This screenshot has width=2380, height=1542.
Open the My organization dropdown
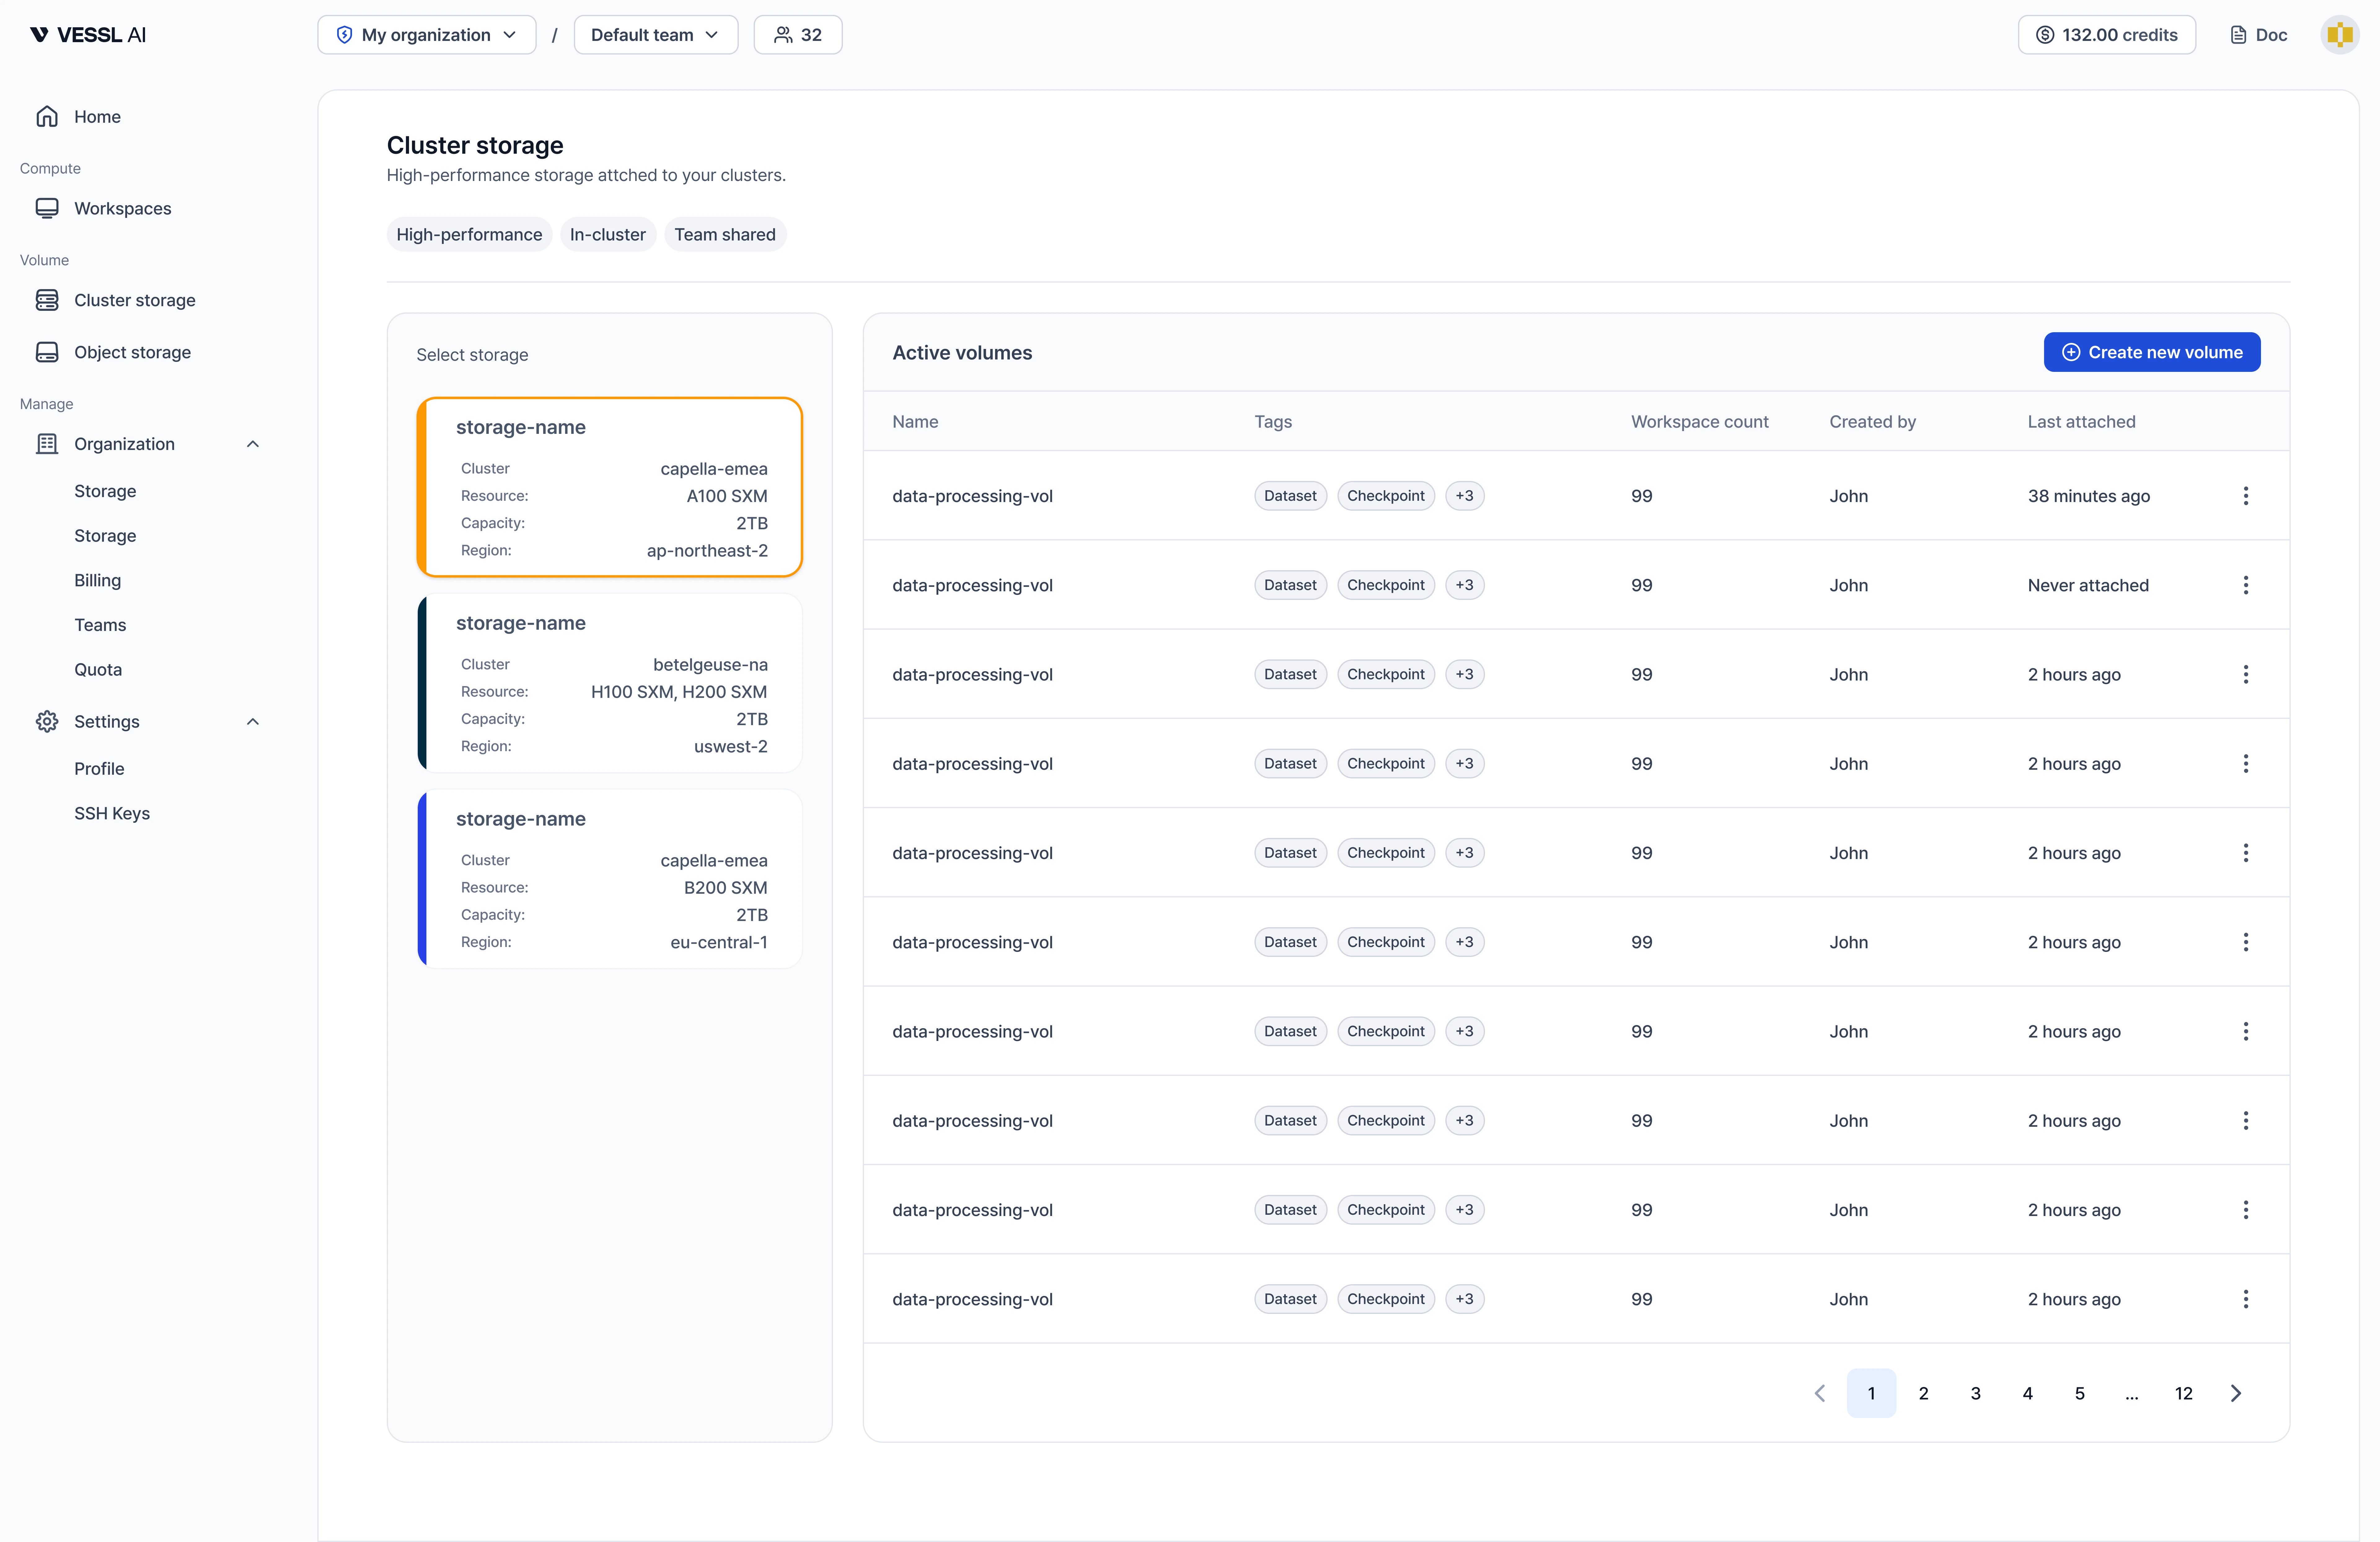pos(427,35)
